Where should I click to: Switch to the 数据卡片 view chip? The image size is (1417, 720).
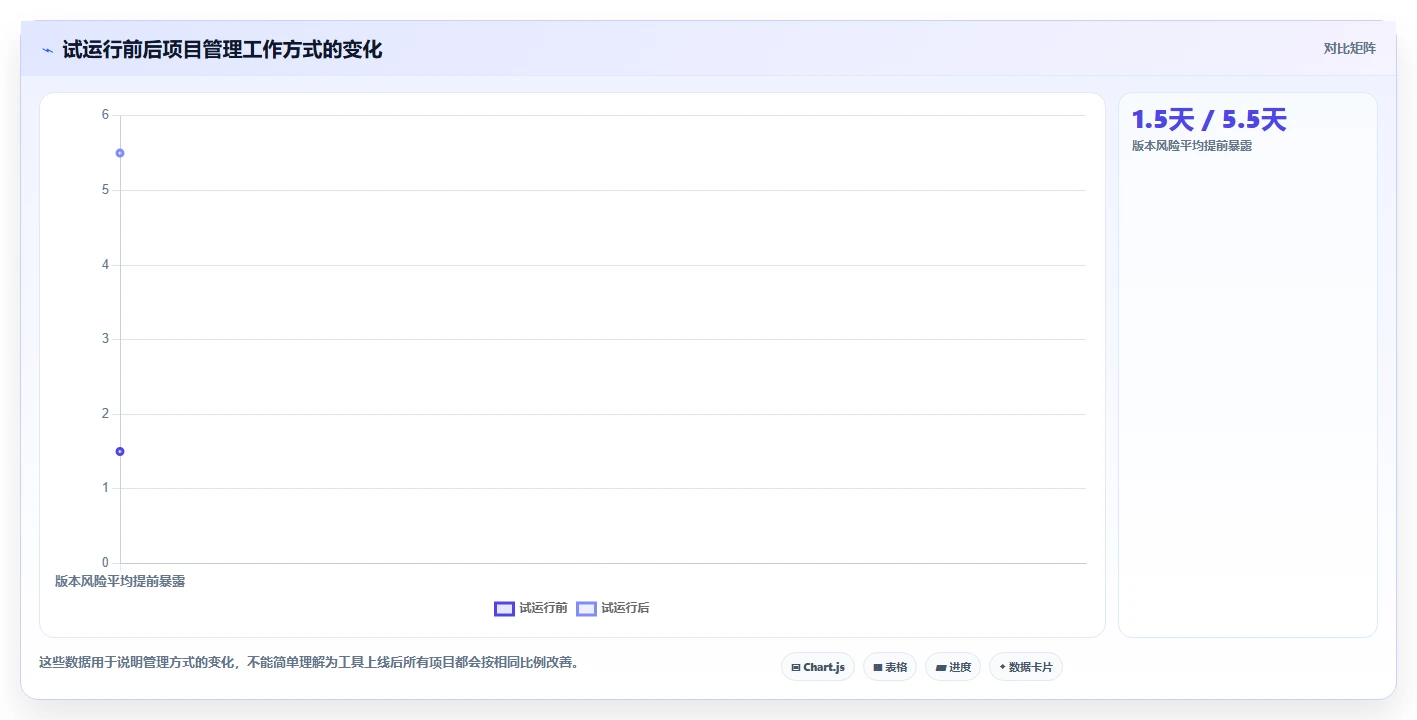point(1026,667)
